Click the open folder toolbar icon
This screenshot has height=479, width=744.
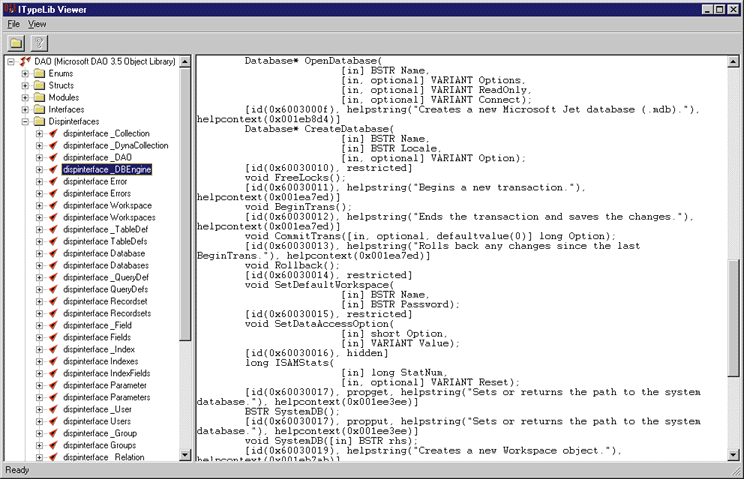click(17, 42)
